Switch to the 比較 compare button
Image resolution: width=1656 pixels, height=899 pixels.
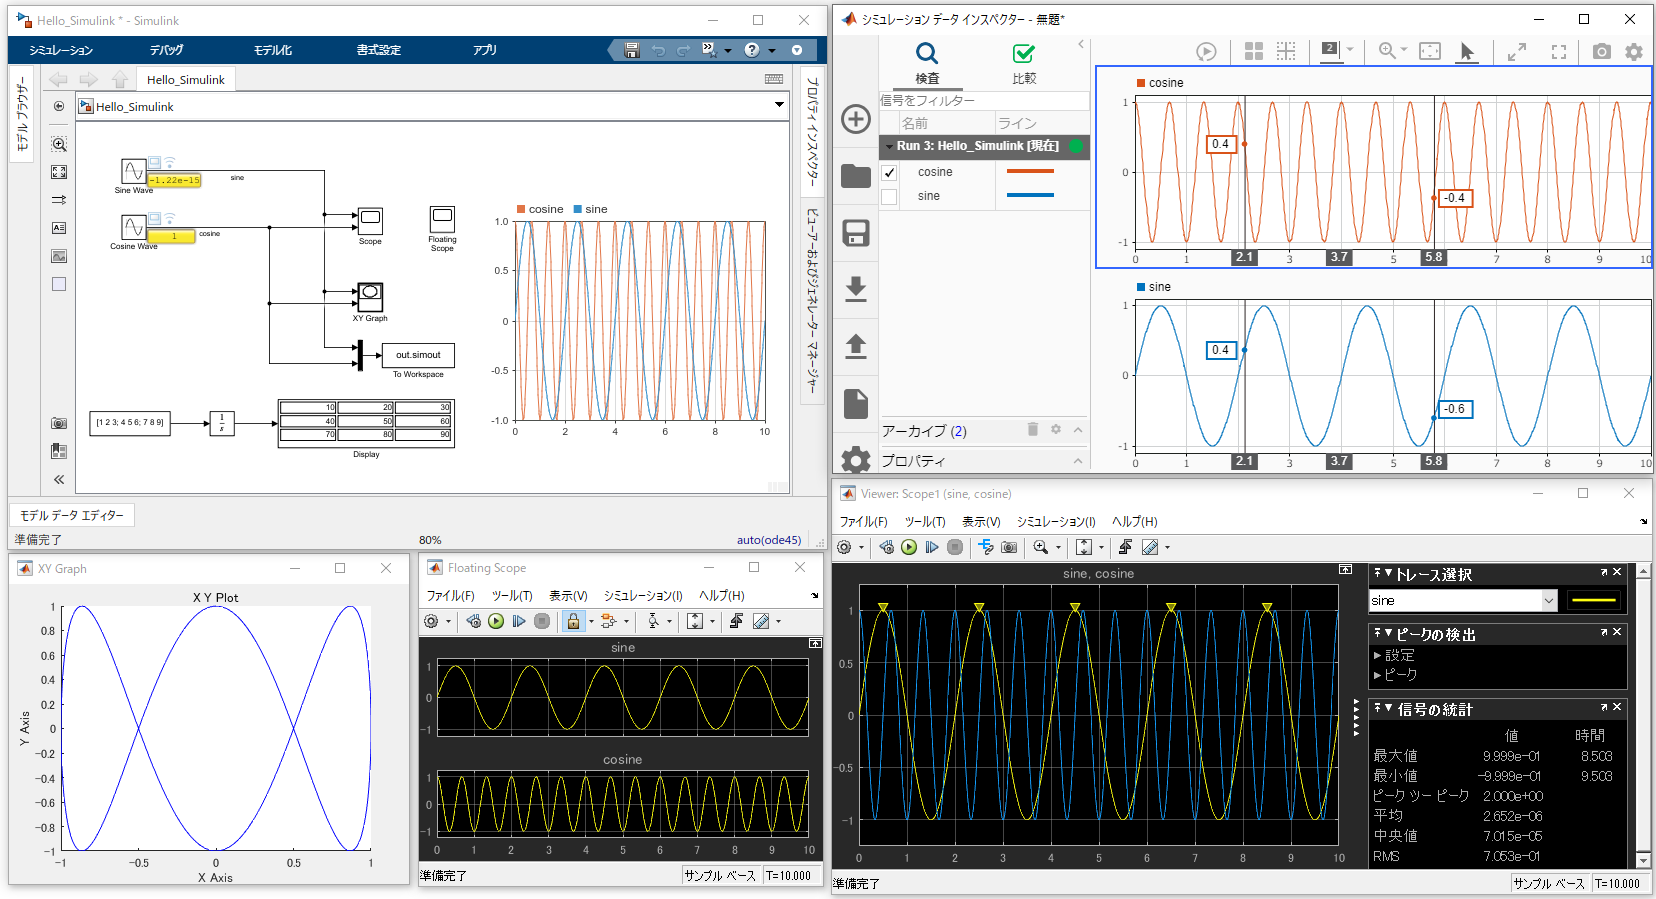(1023, 63)
